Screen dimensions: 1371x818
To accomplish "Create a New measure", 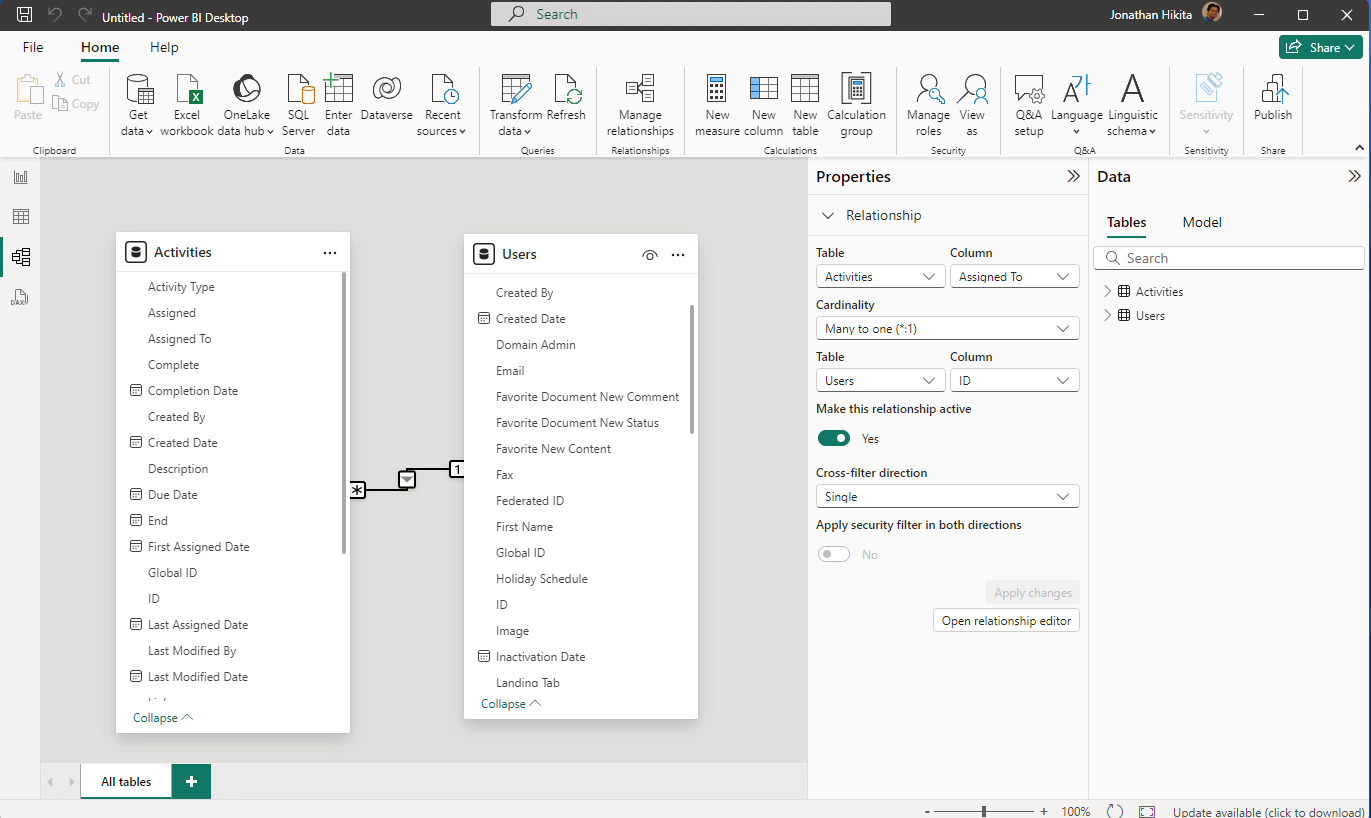I will [717, 104].
